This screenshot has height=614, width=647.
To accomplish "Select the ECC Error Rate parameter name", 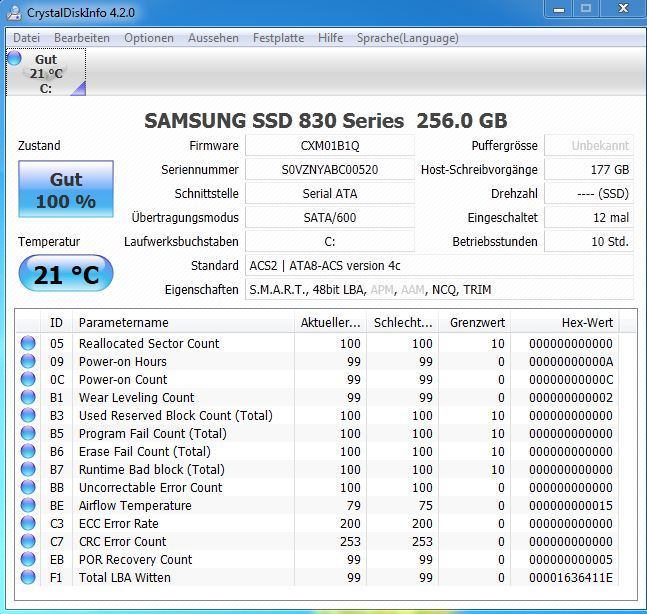I will tap(118, 524).
